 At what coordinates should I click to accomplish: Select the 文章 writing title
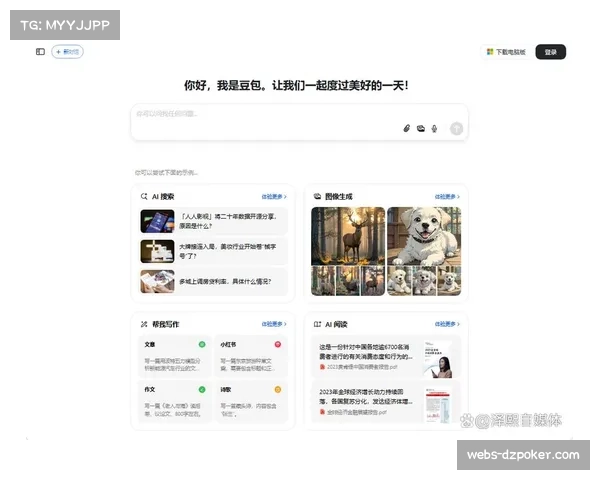150,344
